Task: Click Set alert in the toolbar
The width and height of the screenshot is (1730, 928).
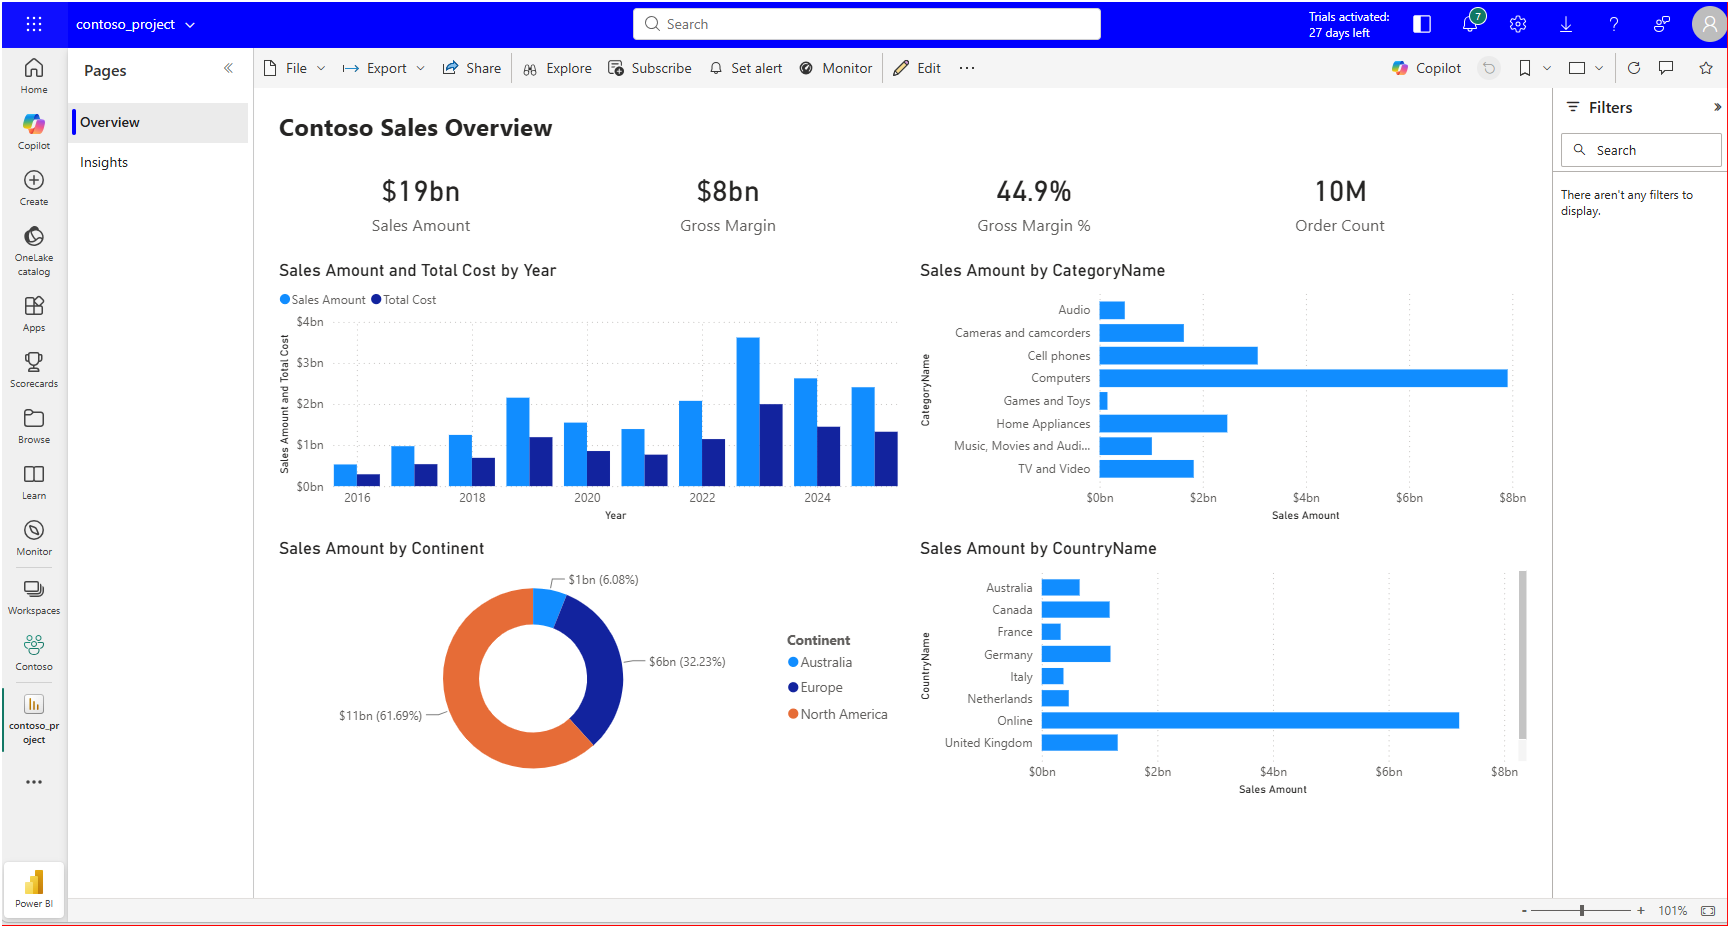Action: pos(746,68)
